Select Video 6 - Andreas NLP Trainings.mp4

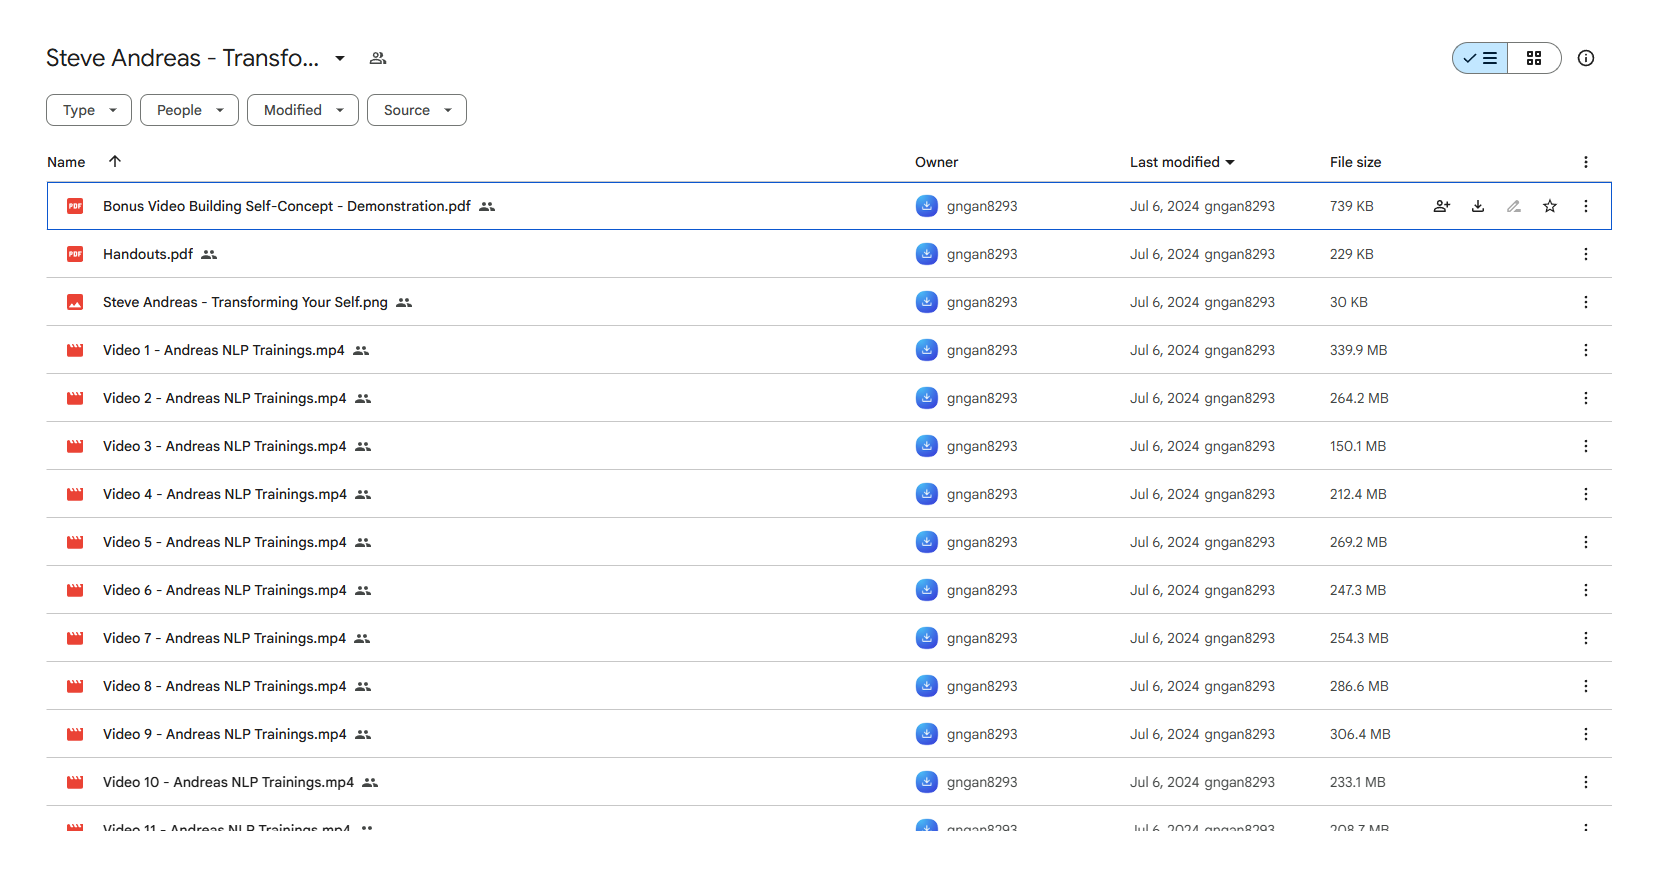click(x=225, y=590)
